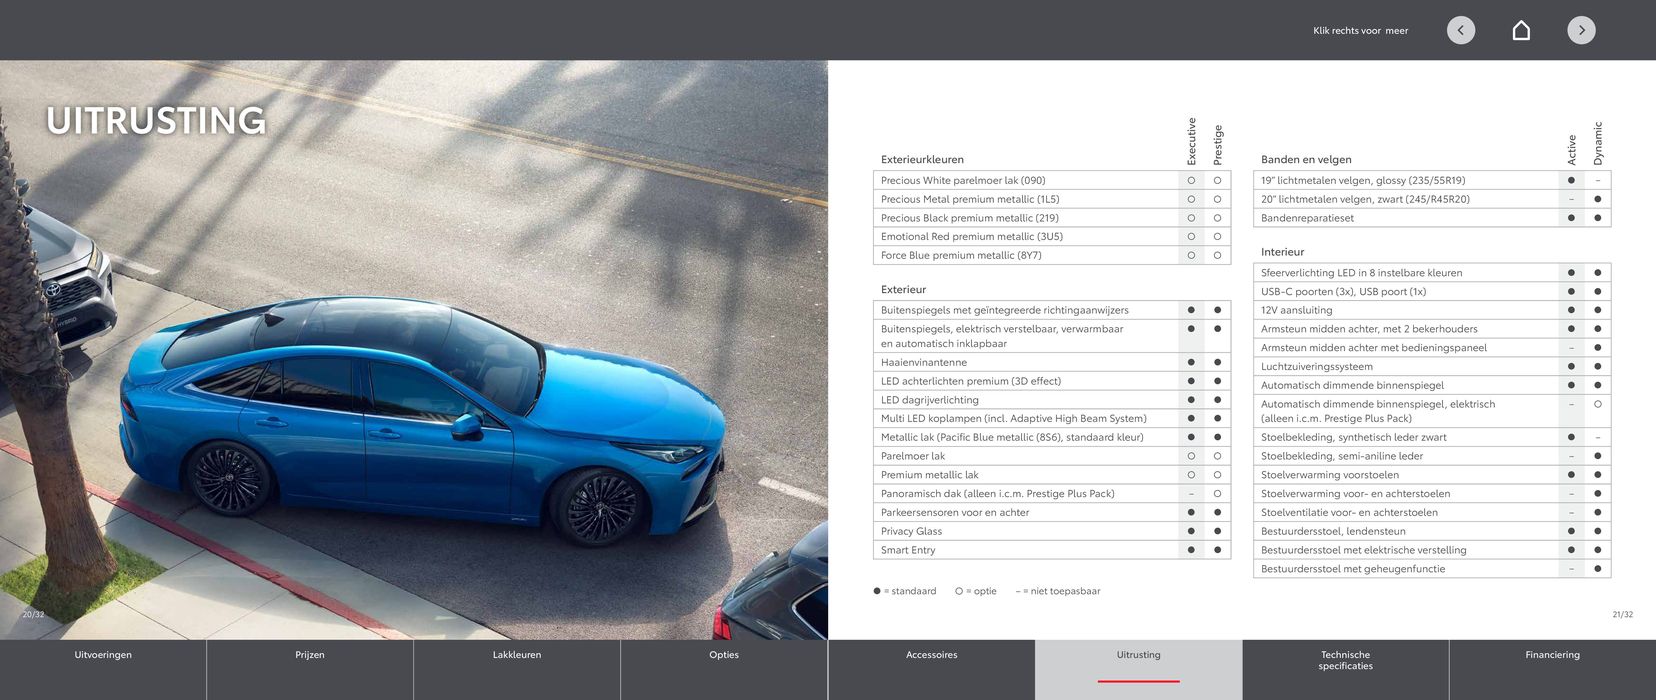Go to the previous page arrow
Viewport: 1656px width, 700px height.
(x=1460, y=30)
